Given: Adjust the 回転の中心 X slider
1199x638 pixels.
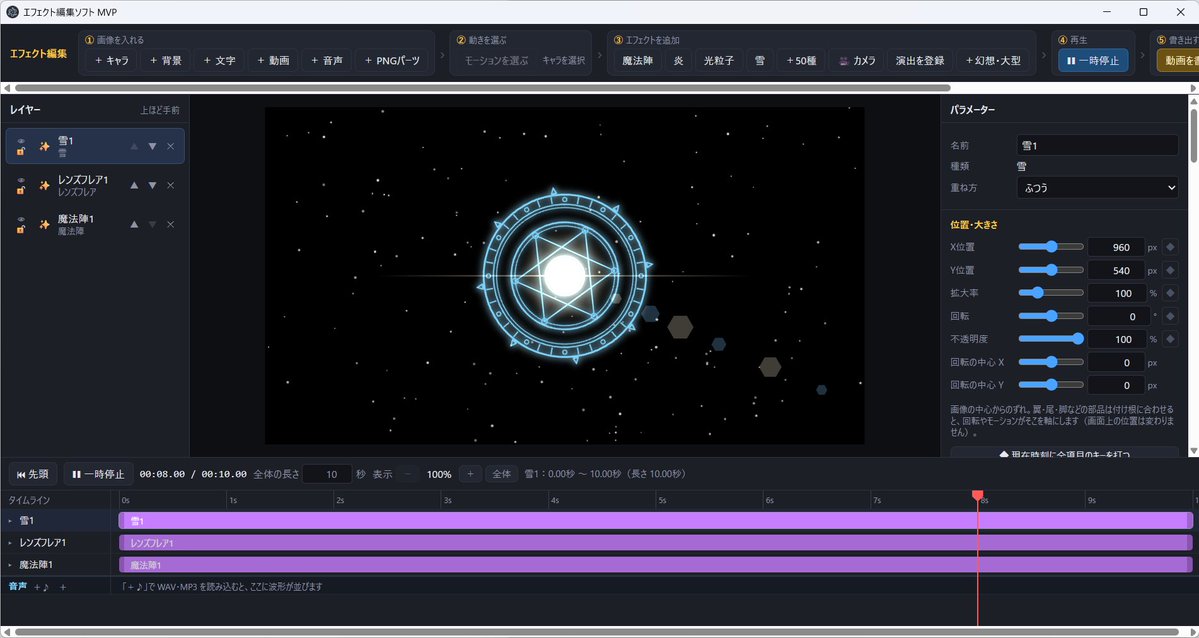Looking at the screenshot, I should coord(1051,362).
